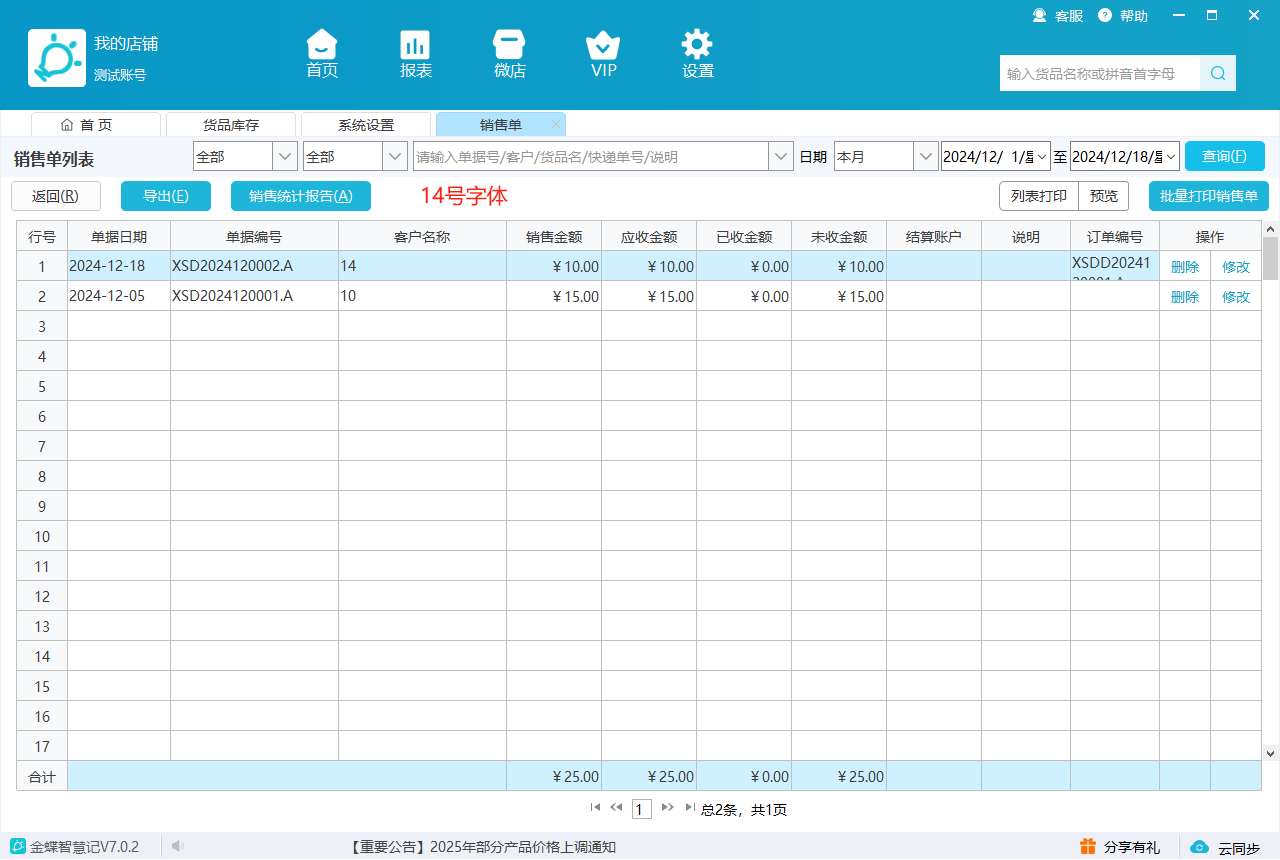This screenshot has width=1280, height=860.
Task: Expand the search keyword dropdown arrow
Action: [781, 156]
